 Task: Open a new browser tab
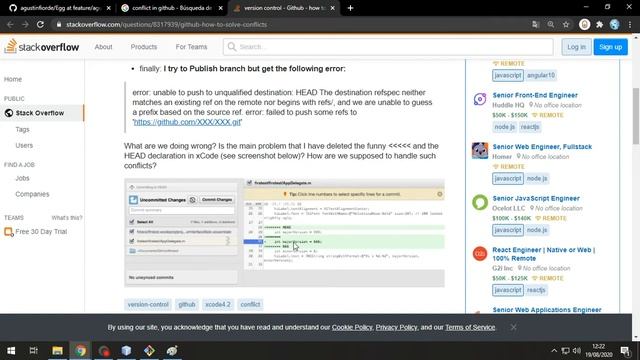pos(350,8)
